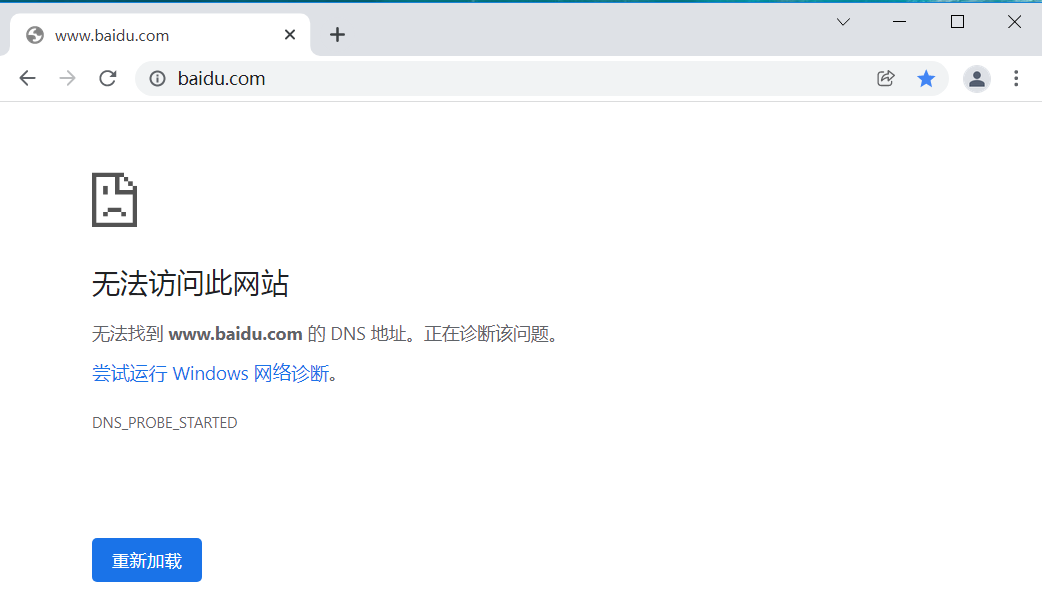Go back to the previous page
This screenshot has width=1042, height=602.
coord(27,78)
